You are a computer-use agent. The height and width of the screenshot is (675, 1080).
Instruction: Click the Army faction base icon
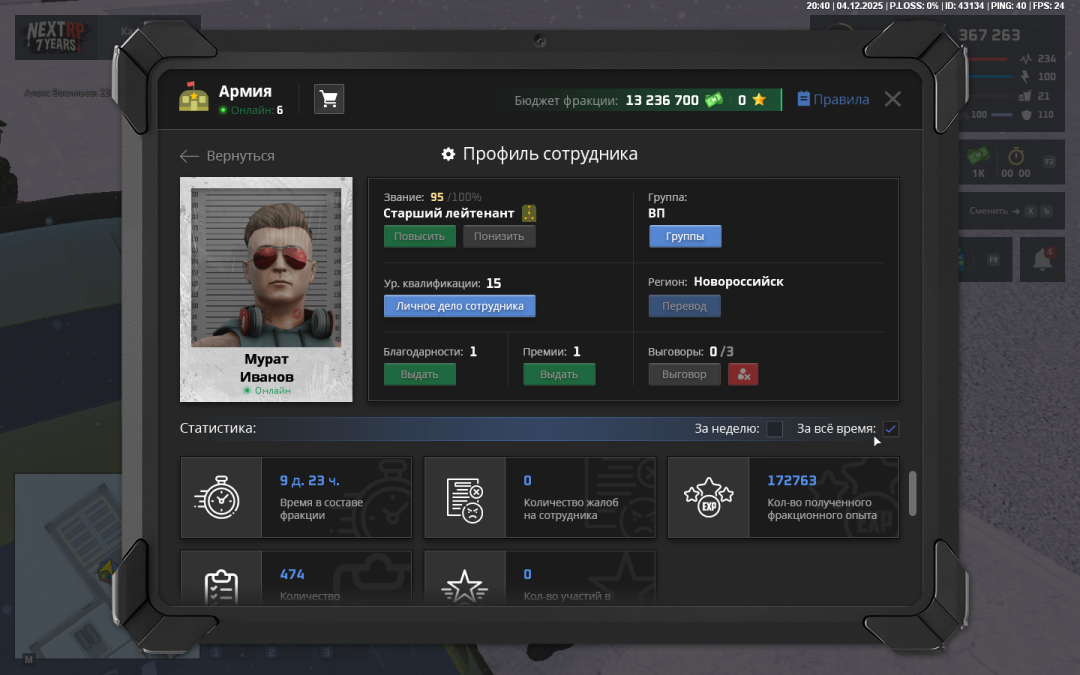pos(193,98)
